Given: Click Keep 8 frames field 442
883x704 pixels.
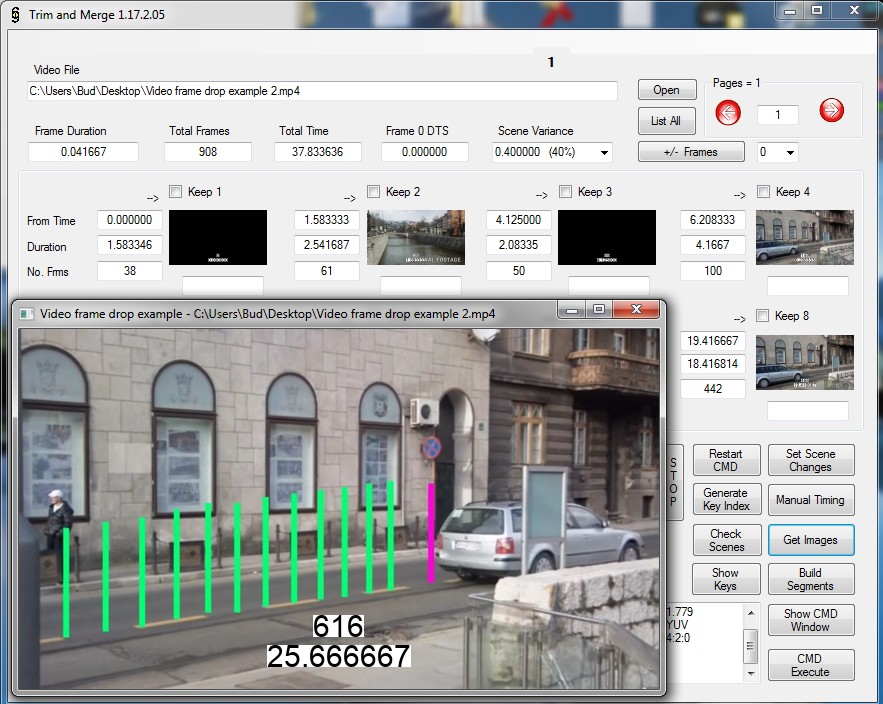Looking at the screenshot, I should tap(713, 389).
